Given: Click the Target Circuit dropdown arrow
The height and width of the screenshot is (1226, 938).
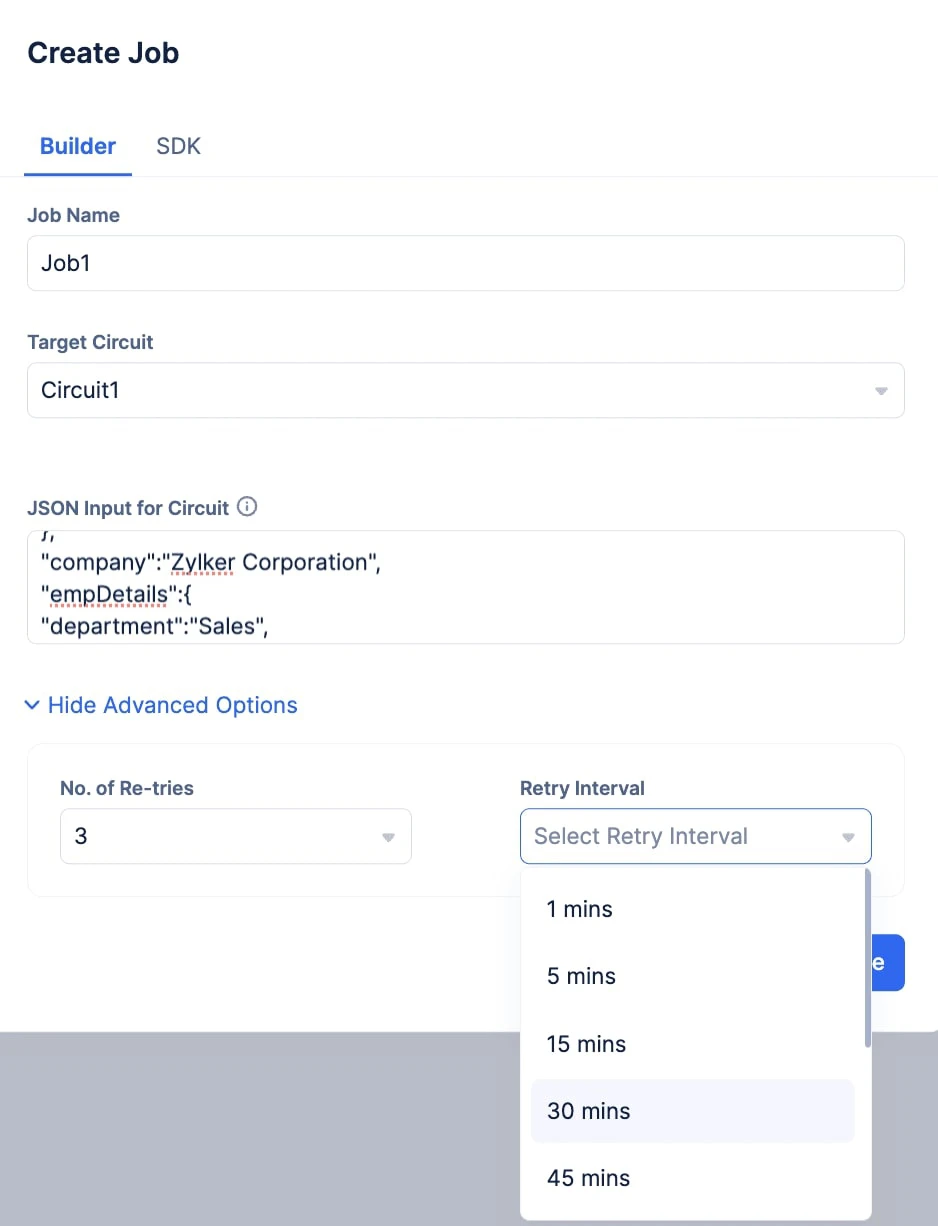Looking at the screenshot, I should pyautogui.click(x=881, y=391).
